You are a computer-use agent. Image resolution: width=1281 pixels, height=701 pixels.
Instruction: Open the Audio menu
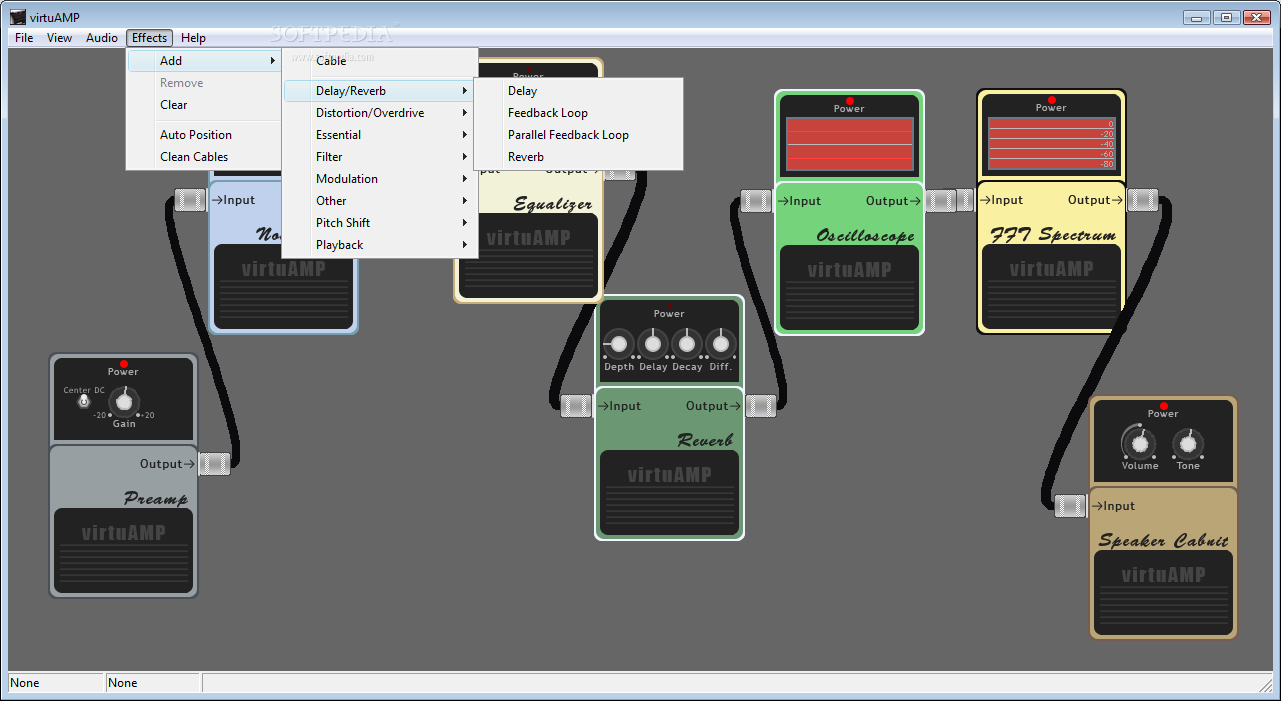(x=102, y=38)
